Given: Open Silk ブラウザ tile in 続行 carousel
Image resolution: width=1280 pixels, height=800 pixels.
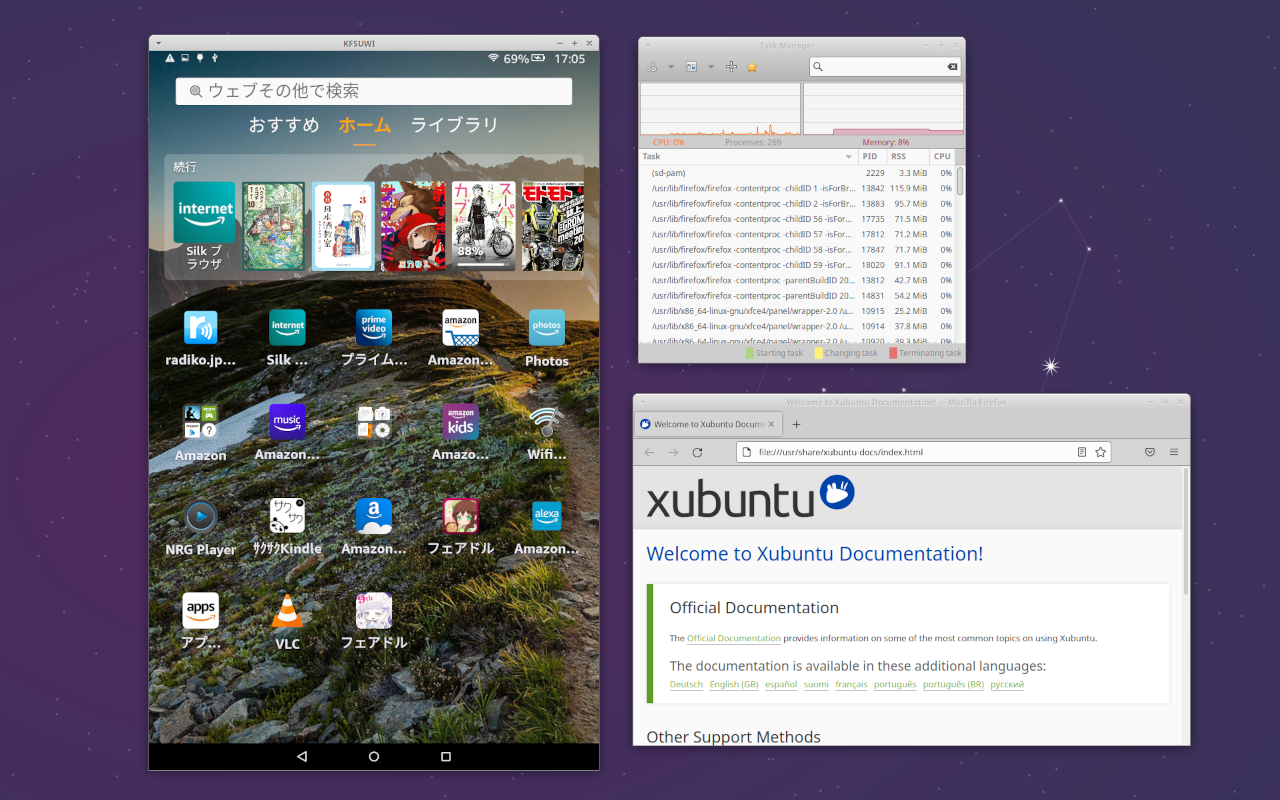Looking at the screenshot, I should [204, 226].
